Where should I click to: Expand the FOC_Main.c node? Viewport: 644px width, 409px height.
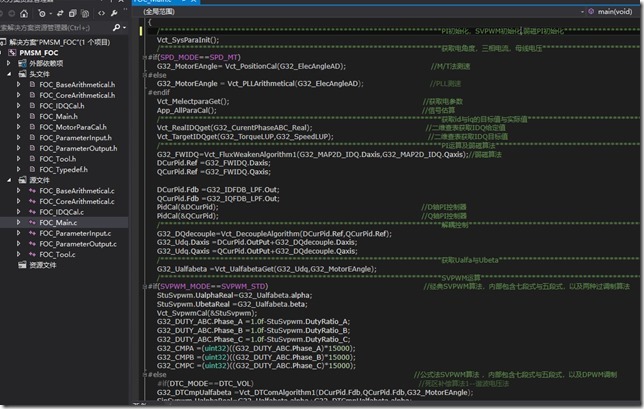pos(18,222)
